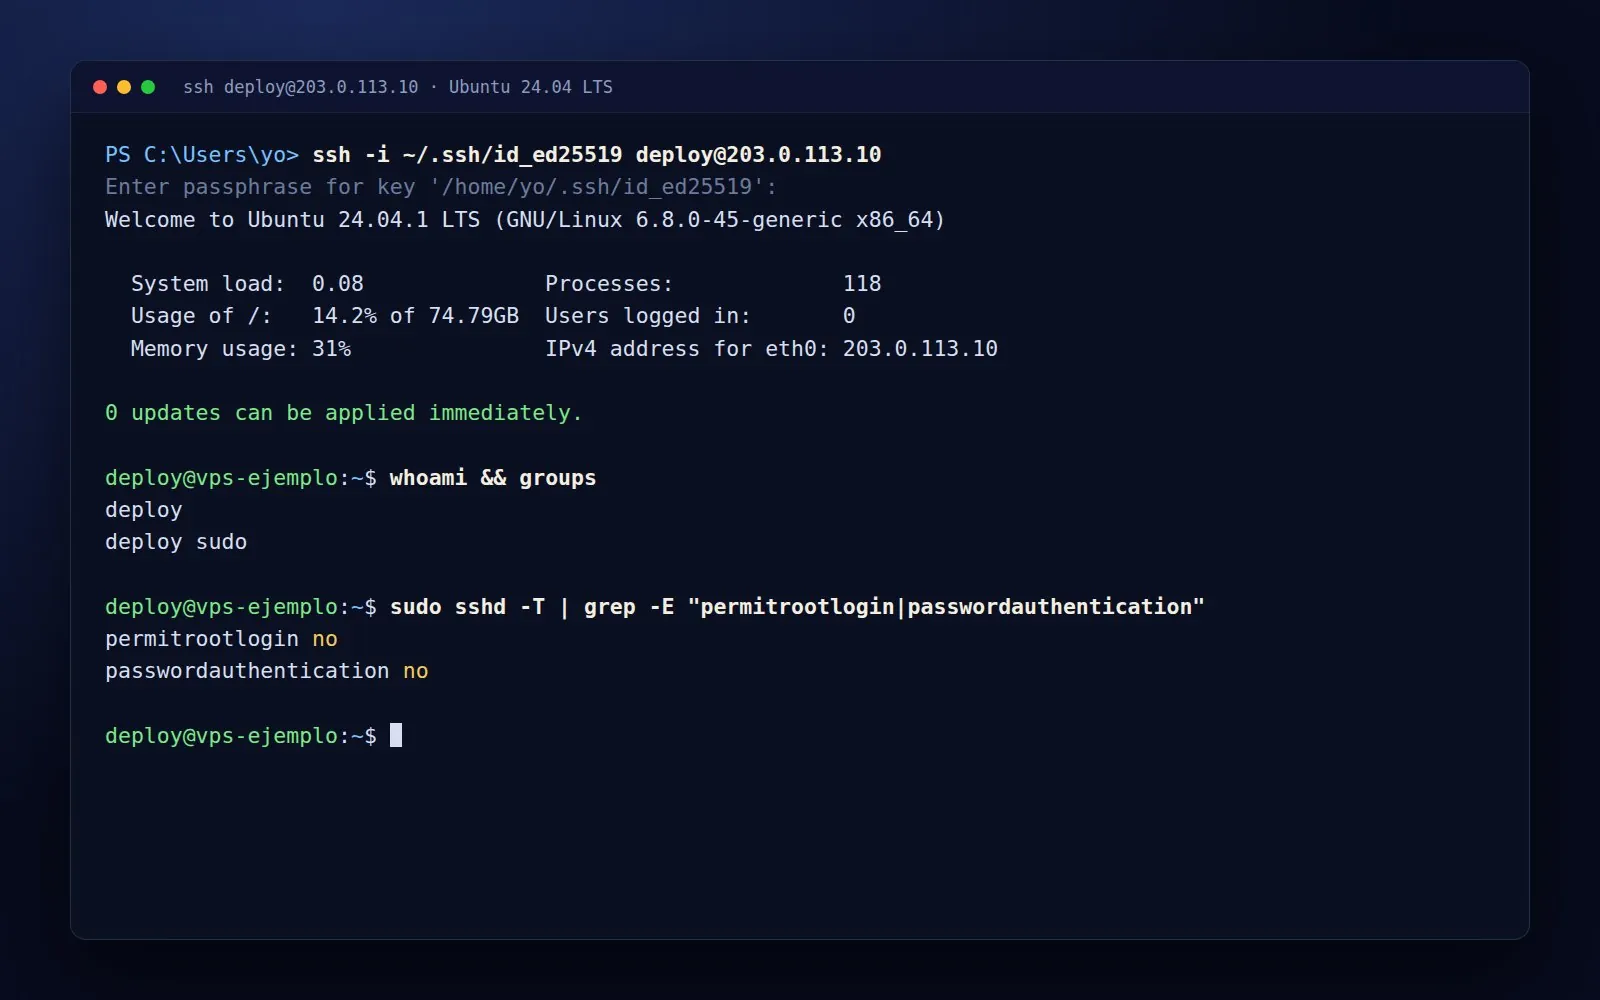Click the 'Usage of /:' label
Viewport: 1600px width, 1000px height.
(201, 316)
